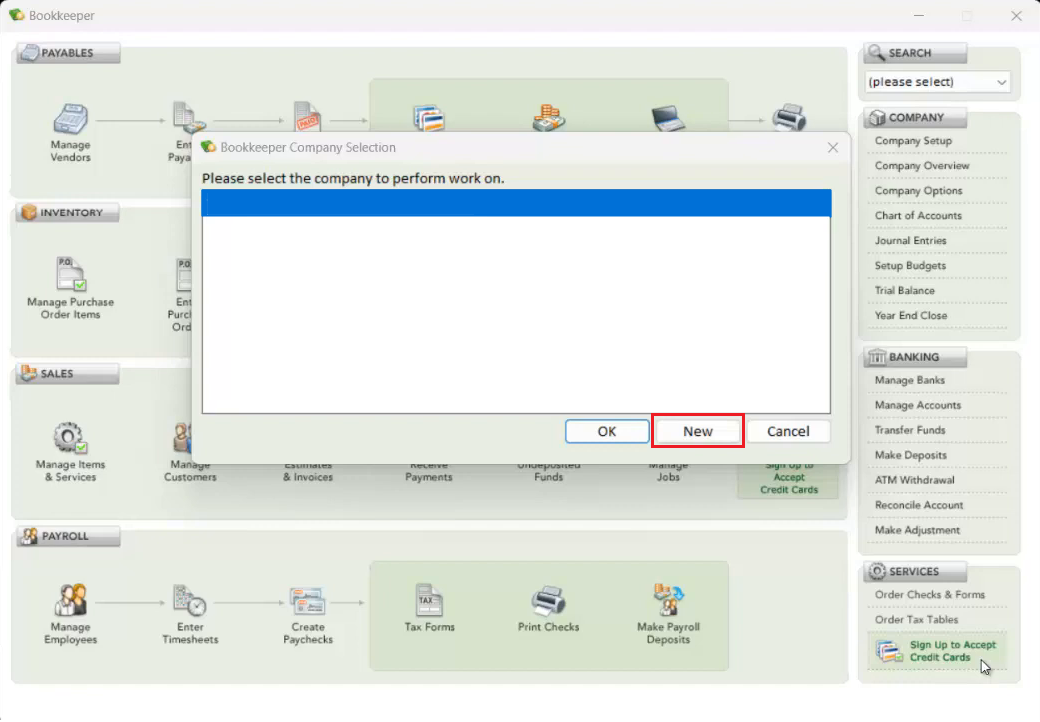Click the PAYABLES section header
The height and width of the screenshot is (722, 1040).
click(68, 53)
